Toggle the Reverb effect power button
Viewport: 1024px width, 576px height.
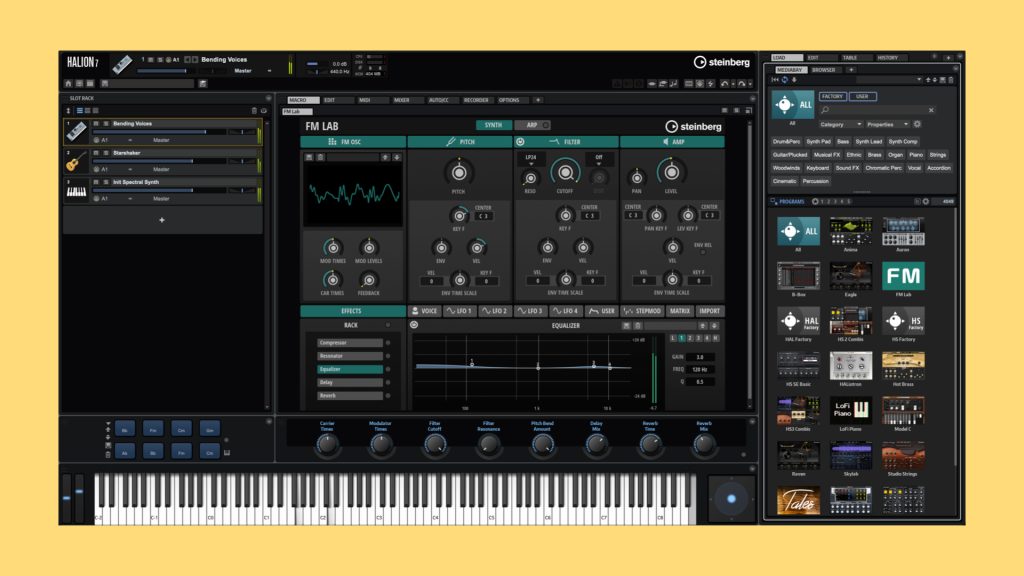[x=388, y=395]
